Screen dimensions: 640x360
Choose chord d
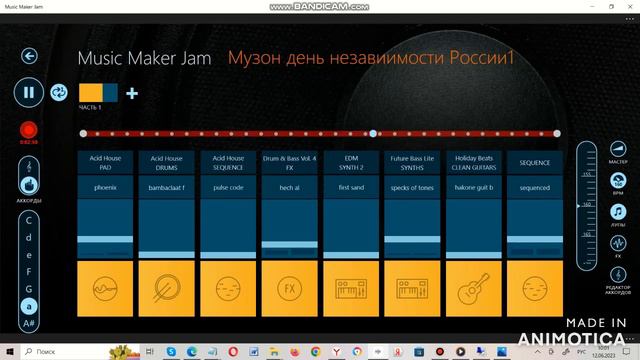tap(29, 238)
